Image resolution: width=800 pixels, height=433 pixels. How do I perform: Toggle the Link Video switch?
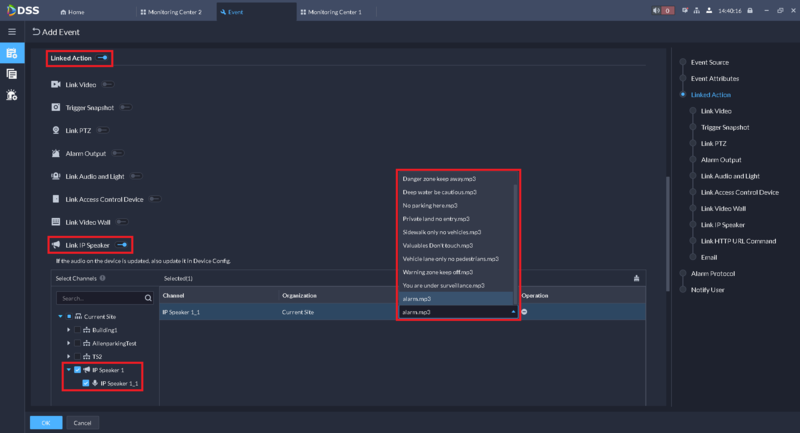(106, 84)
